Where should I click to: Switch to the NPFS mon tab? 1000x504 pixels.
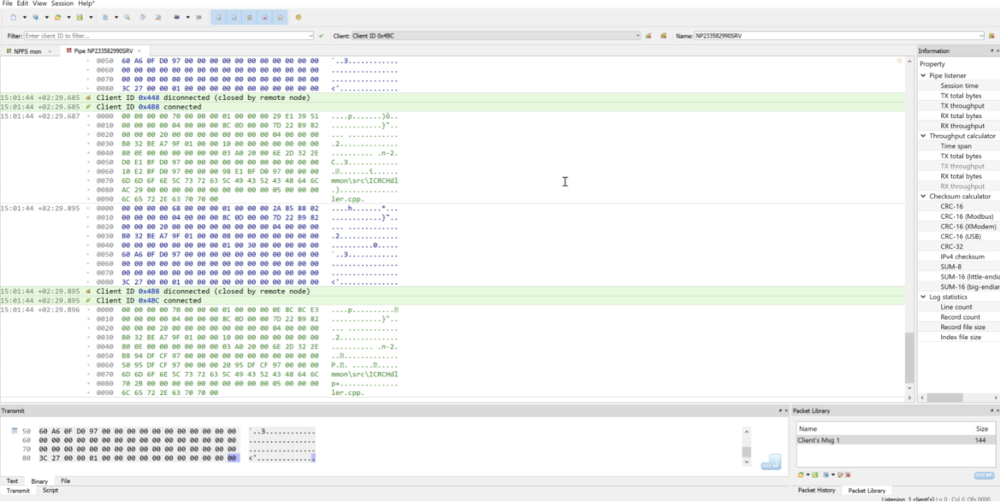(x=27, y=51)
